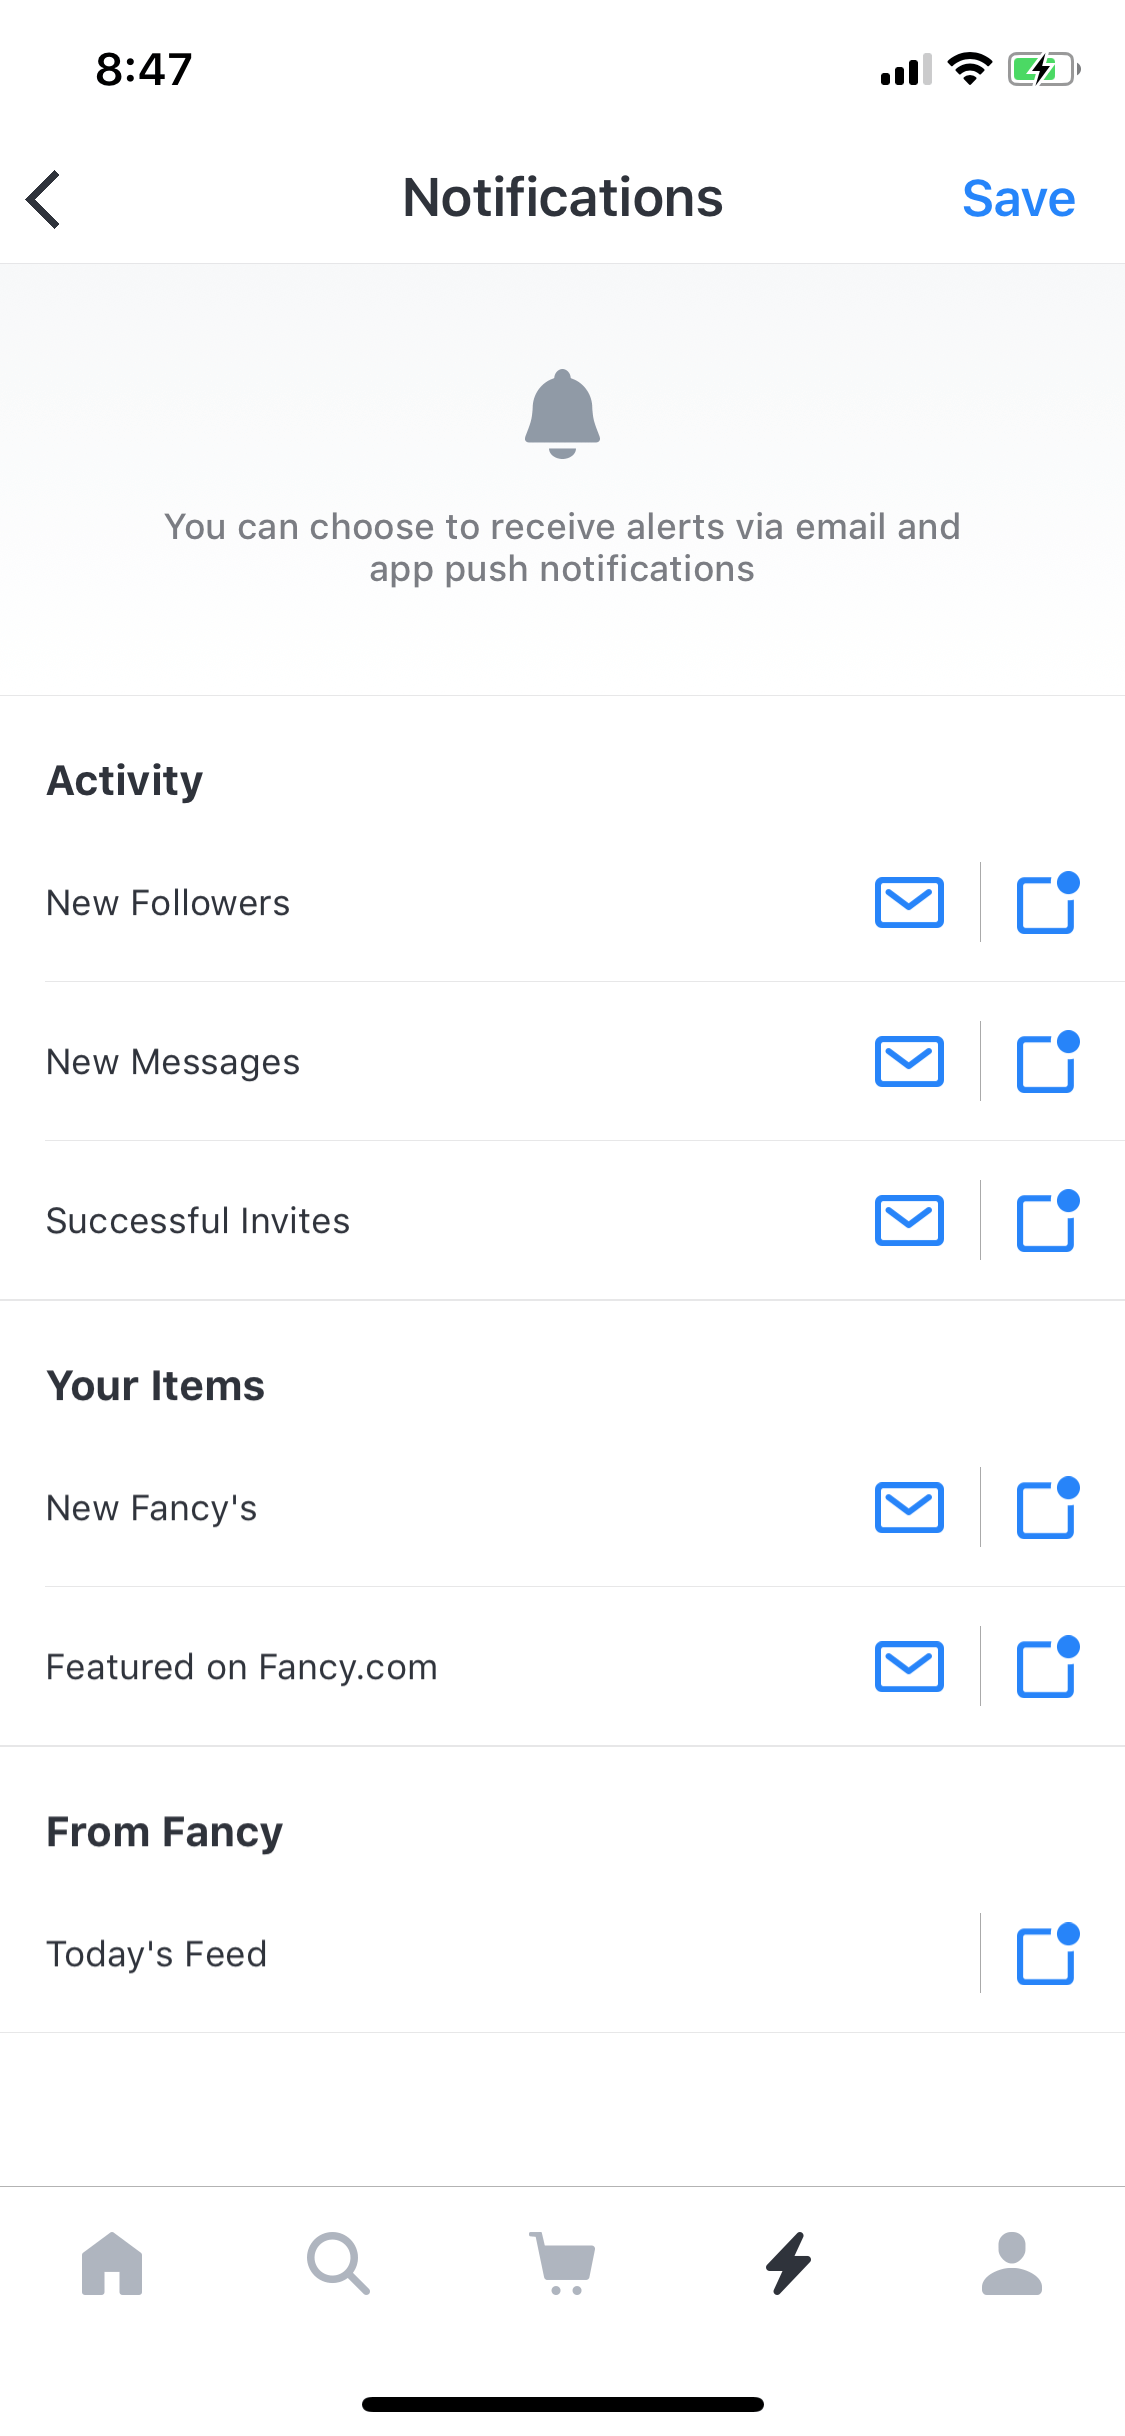Open the shopping cart tab
Screen dimensions: 1125x2436
[x=563, y=2263]
